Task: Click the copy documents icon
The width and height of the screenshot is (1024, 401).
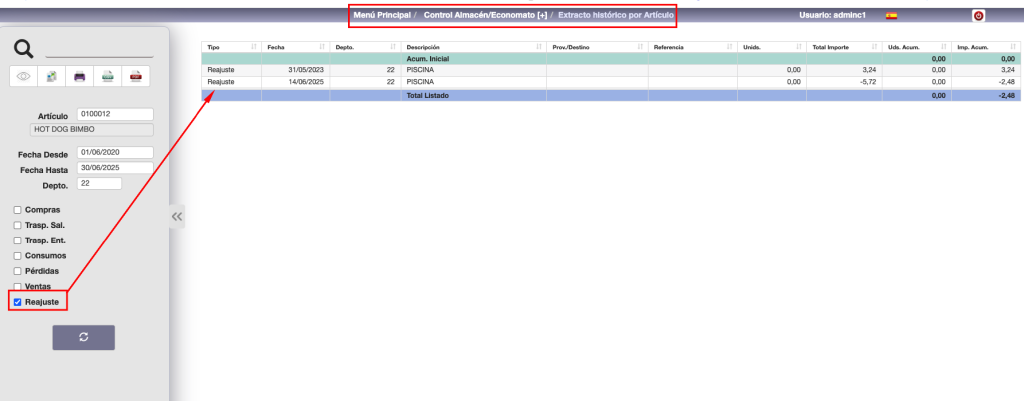Action: point(52,76)
